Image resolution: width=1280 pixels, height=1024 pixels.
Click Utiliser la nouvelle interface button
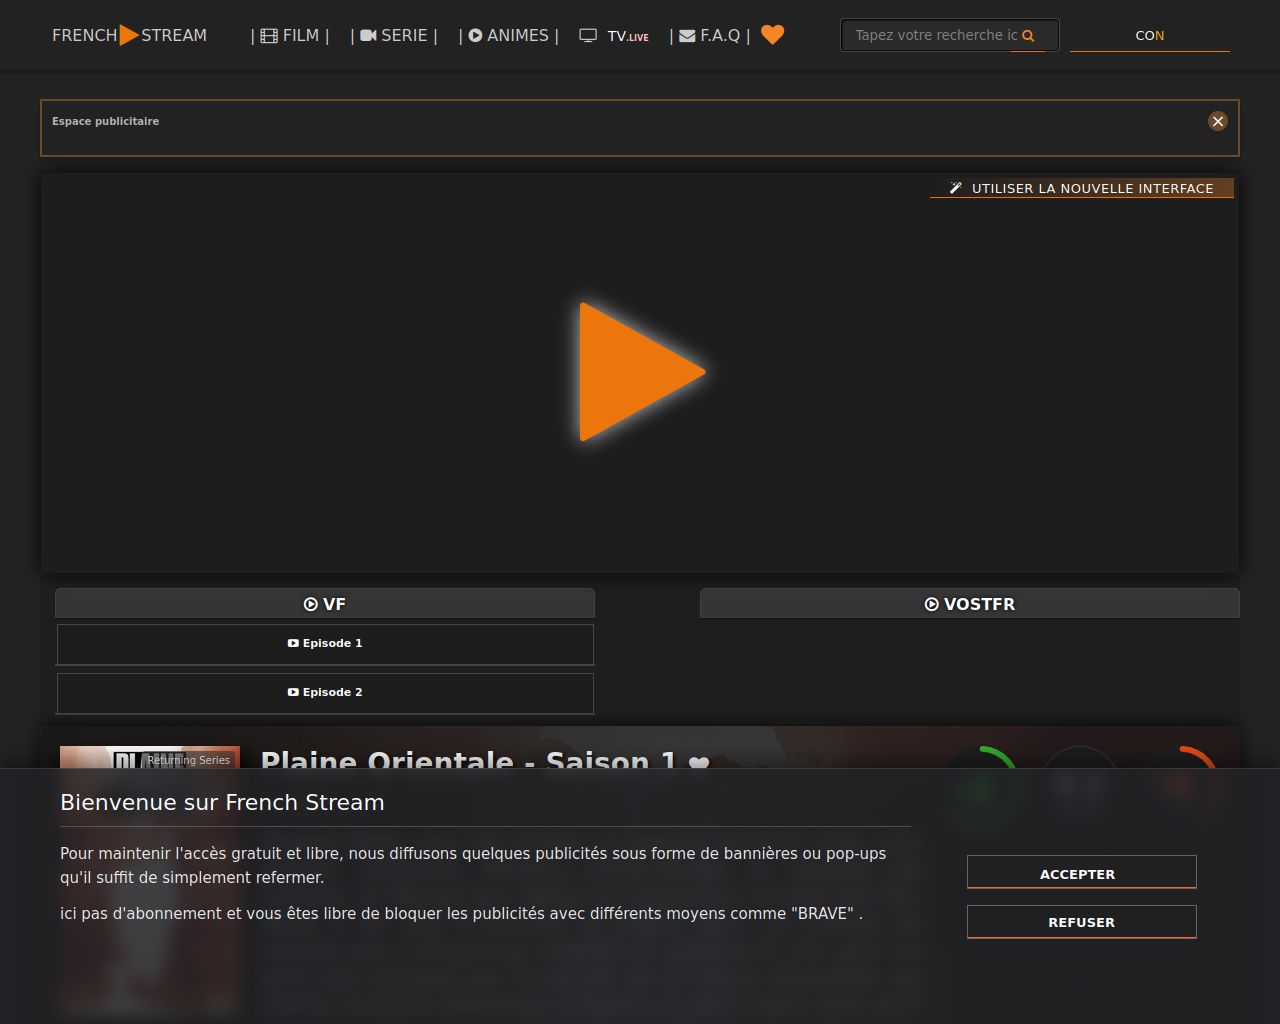(x=1082, y=188)
